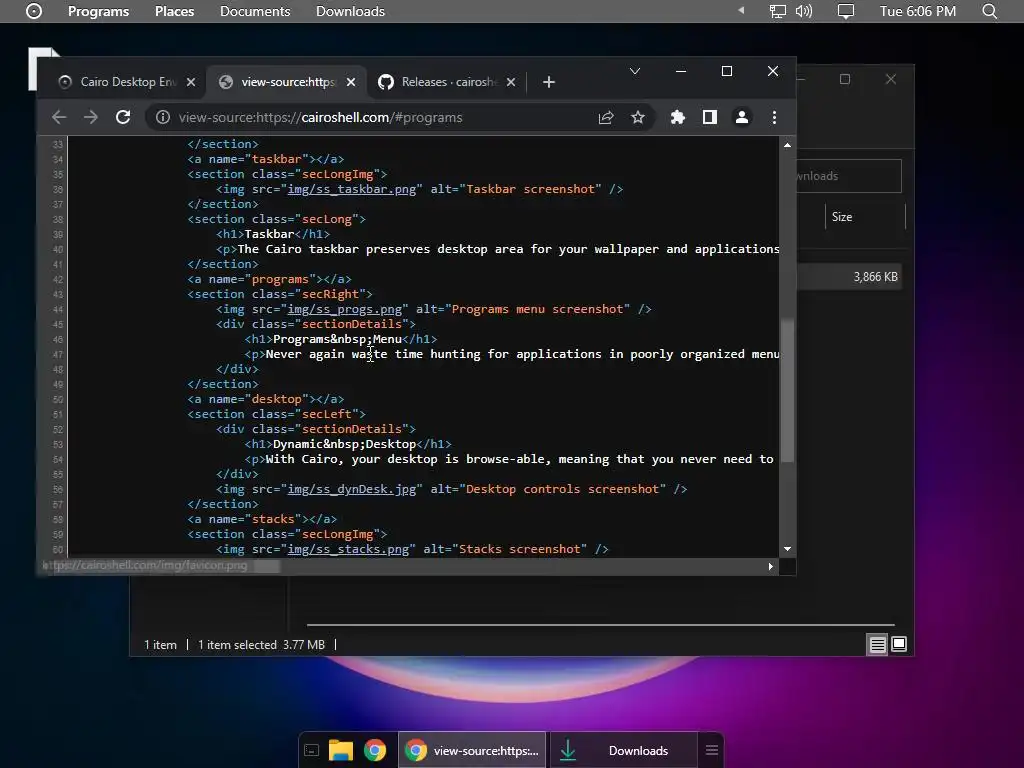The width and height of the screenshot is (1024, 768).
Task: Open the Downloads menu in top bar
Action: point(350,11)
